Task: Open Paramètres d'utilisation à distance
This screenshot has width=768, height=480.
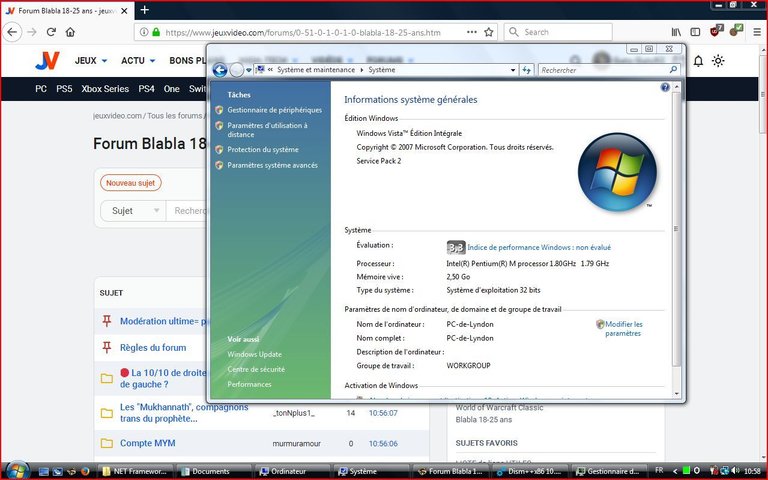Action: click(267, 130)
